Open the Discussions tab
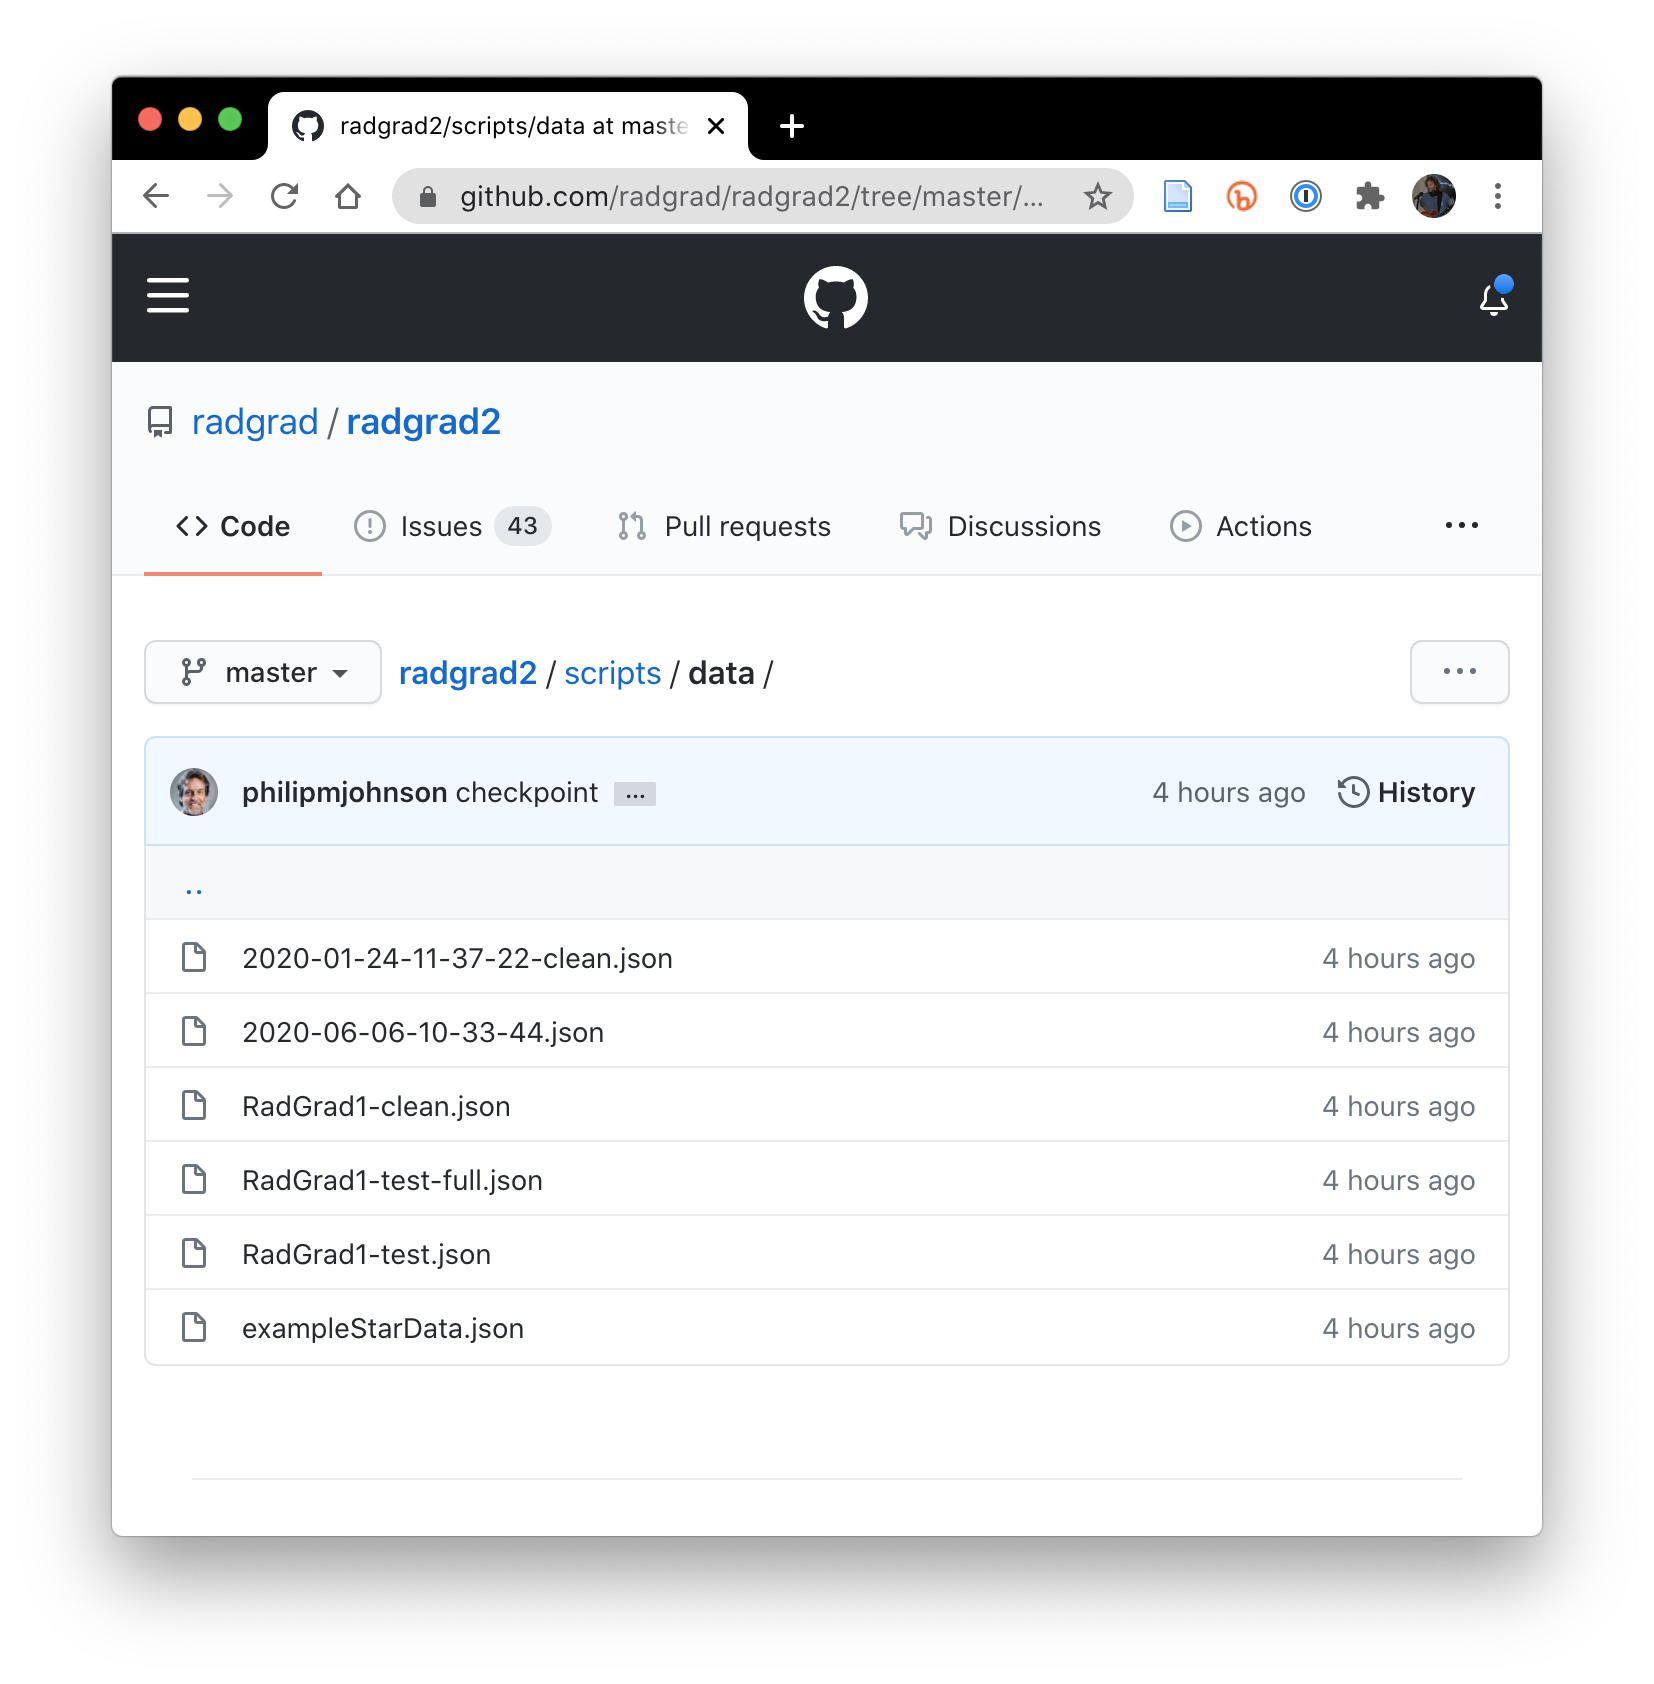Screen dimensions: 1654x1684 click(1000, 526)
